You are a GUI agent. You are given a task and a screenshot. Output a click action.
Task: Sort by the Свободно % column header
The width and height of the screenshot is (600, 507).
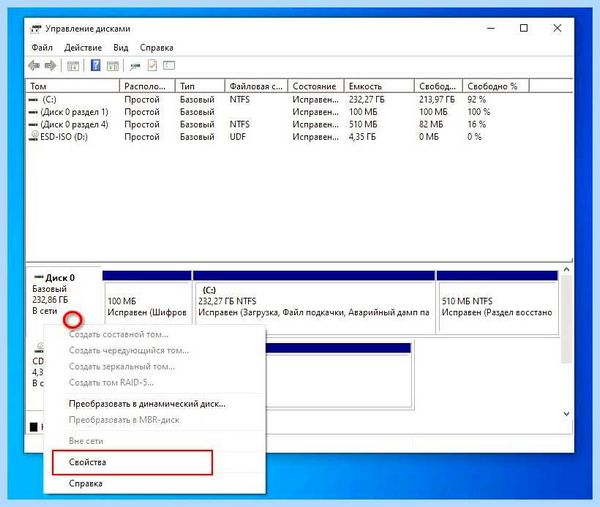pyautogui.click(x=496, y=86)
